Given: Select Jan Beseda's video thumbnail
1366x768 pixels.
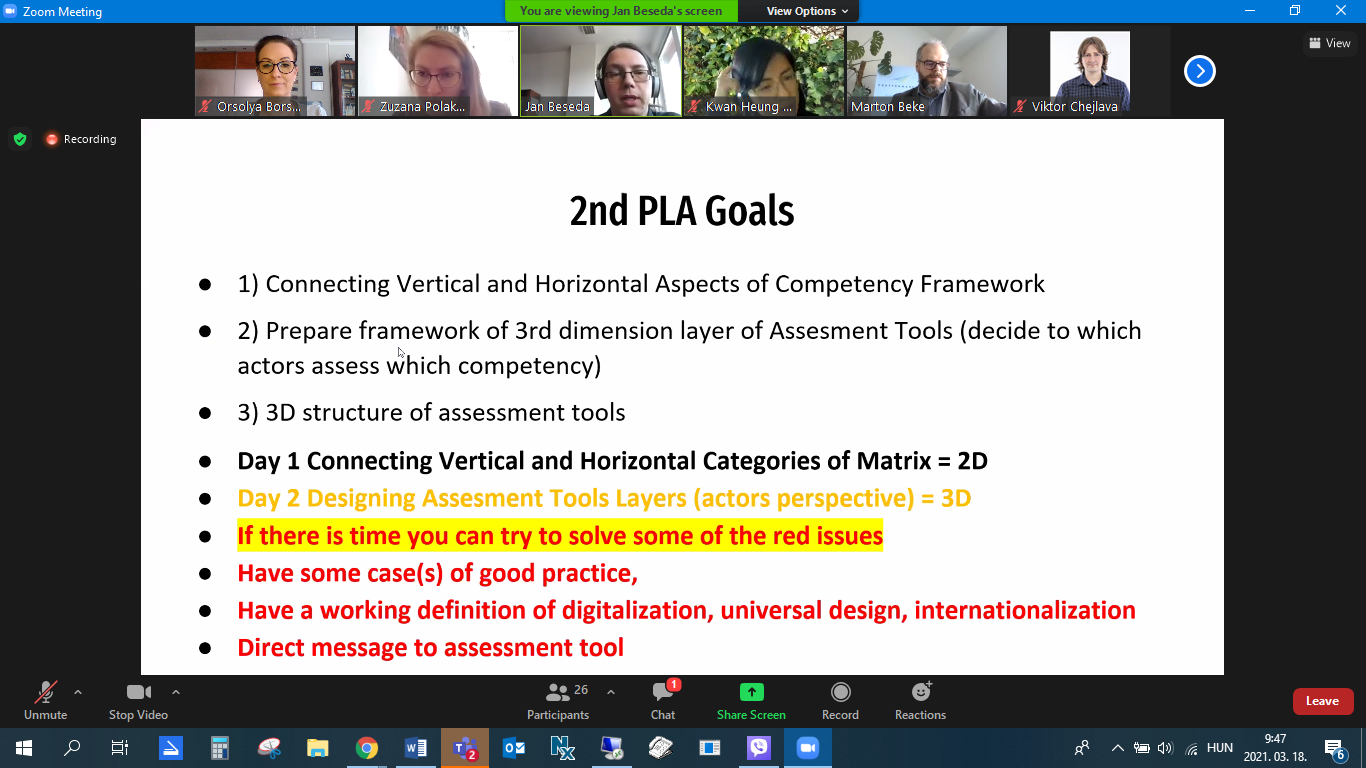Looking at the screenshot, I should 600,71.
